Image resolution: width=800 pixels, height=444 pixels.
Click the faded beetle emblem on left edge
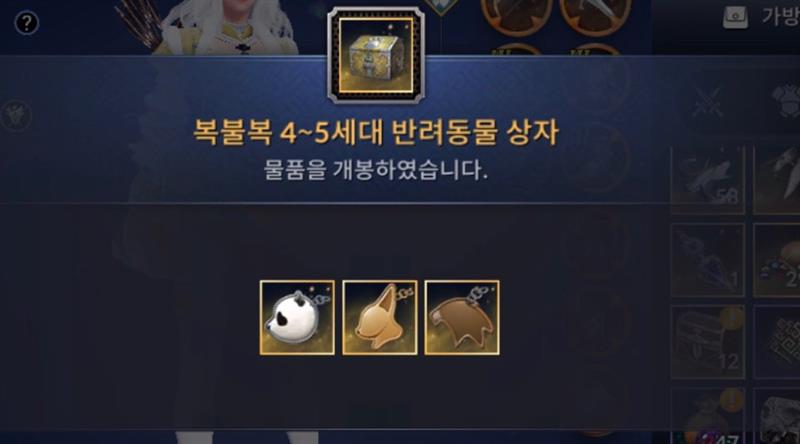tap(16, 115)
